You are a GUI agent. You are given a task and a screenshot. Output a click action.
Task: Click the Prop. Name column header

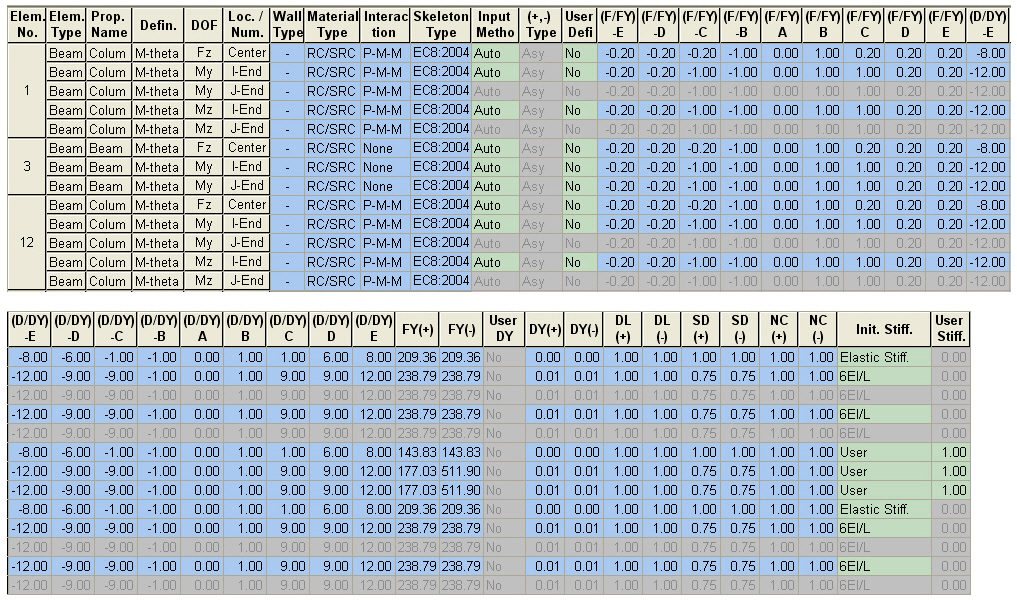pyautogui.click(x=109, y=25)
